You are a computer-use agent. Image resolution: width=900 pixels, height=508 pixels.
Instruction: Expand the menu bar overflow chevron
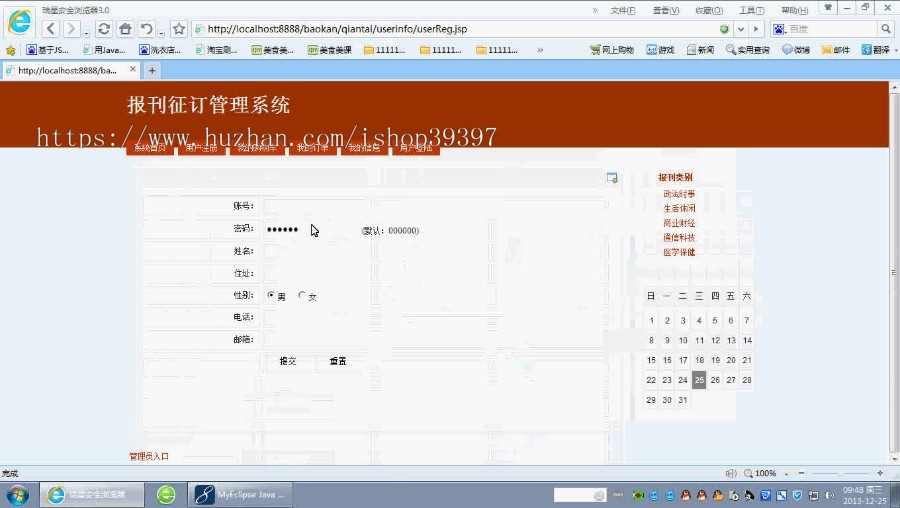click(x=595, y=10)
